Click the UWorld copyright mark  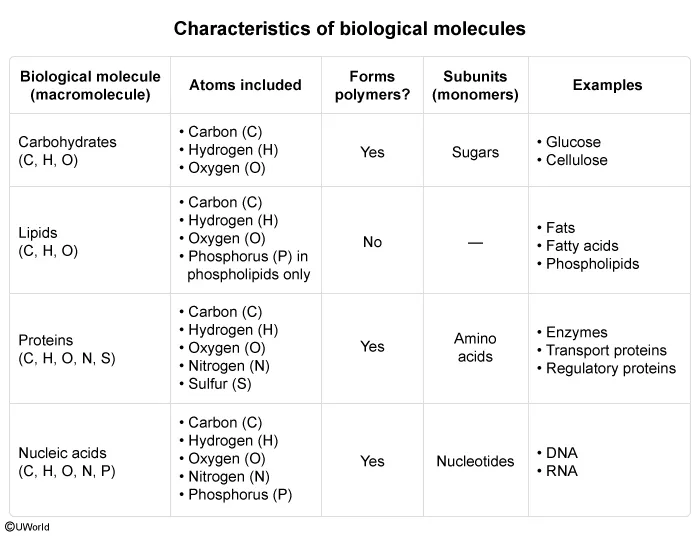click(x=27, y=525)
